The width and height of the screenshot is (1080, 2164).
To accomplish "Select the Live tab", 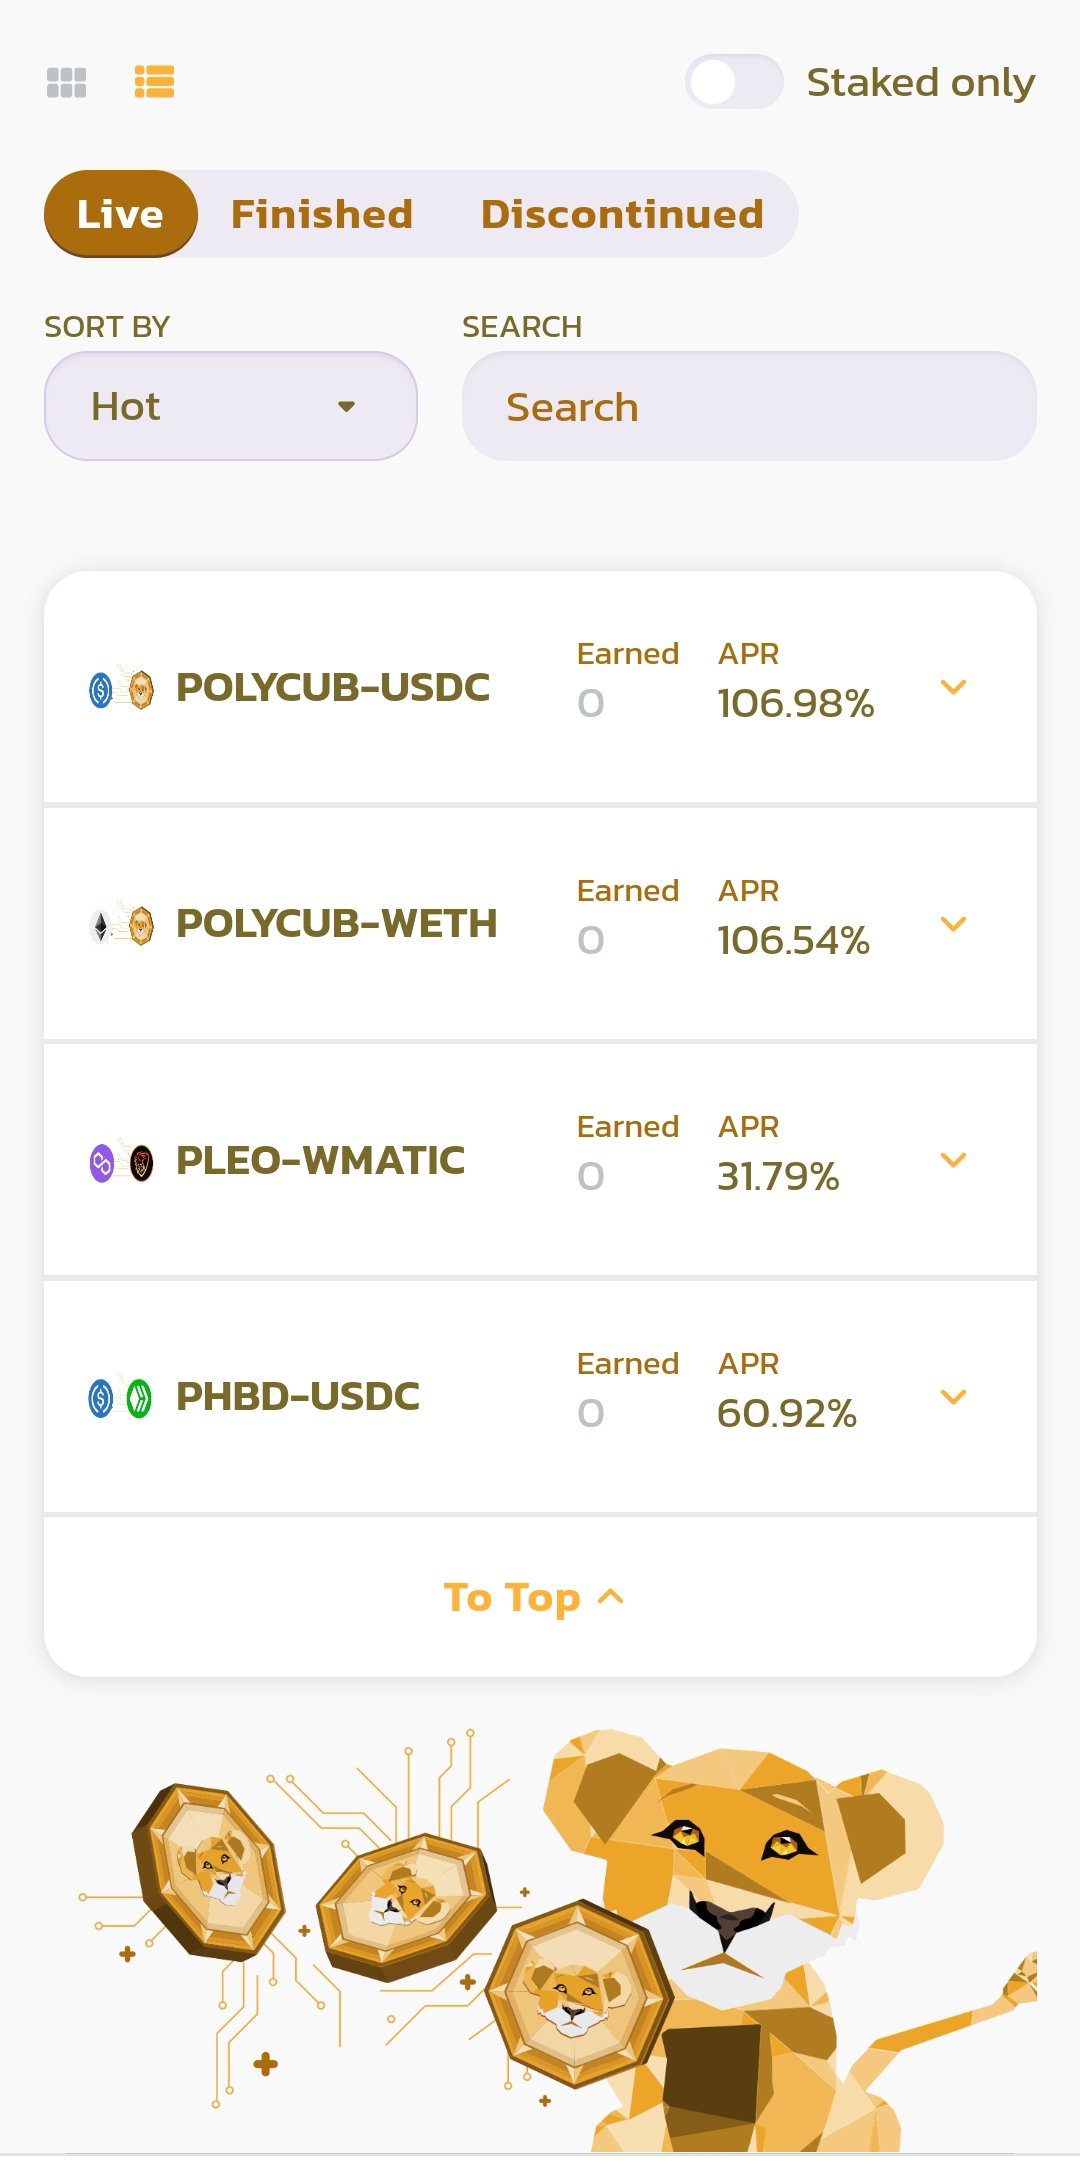I will point(120,214).
